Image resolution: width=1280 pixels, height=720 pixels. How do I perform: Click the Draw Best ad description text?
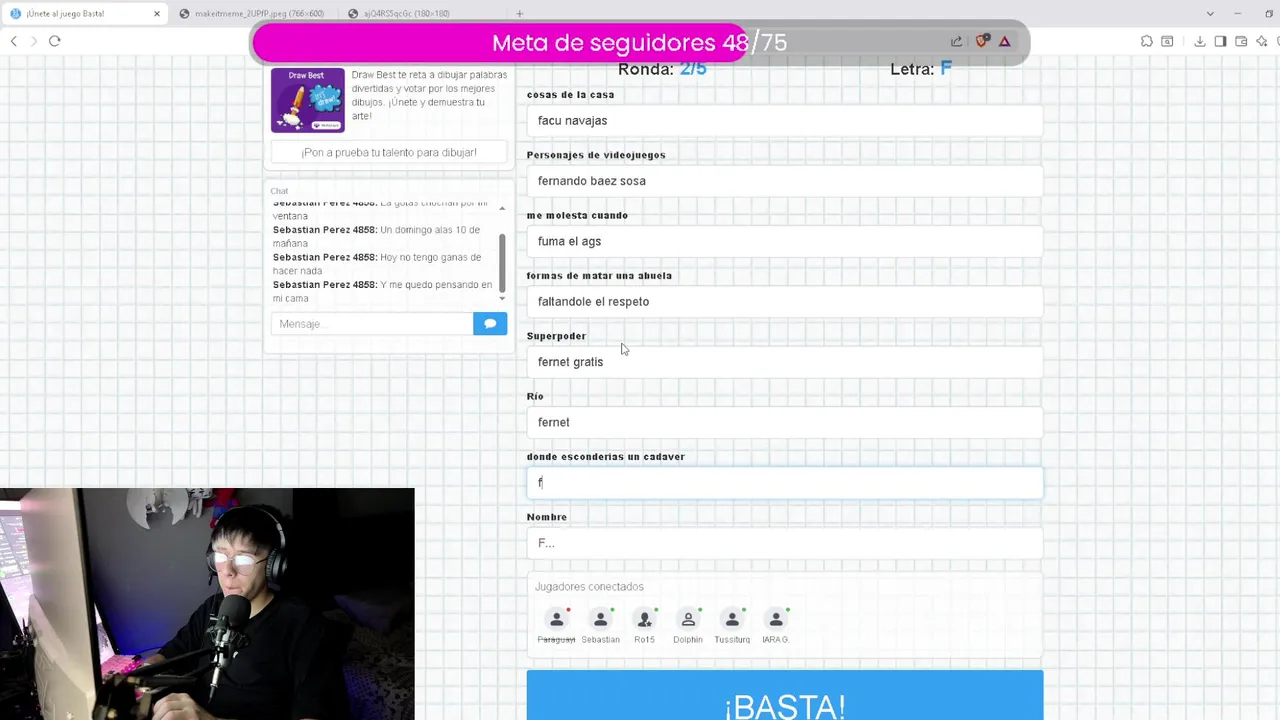429,95
